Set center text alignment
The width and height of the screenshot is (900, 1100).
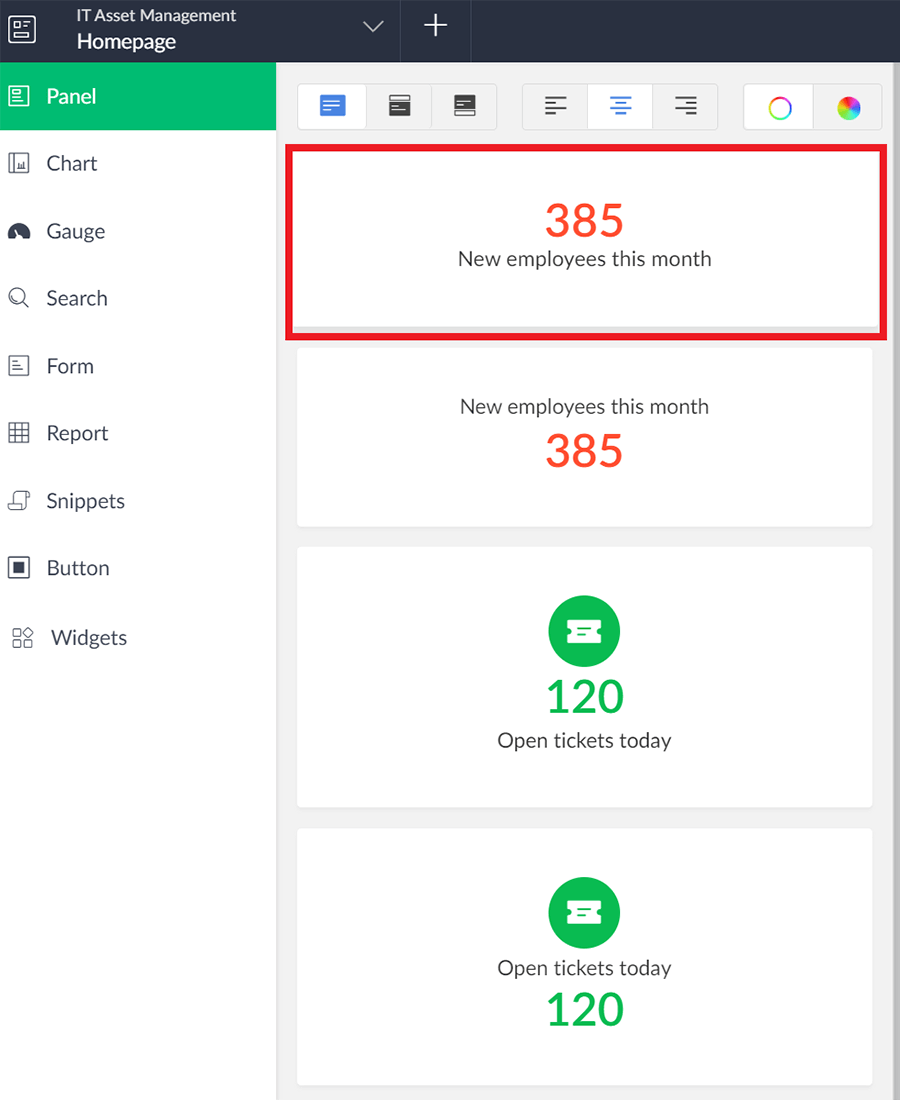(x=620, y=107)
